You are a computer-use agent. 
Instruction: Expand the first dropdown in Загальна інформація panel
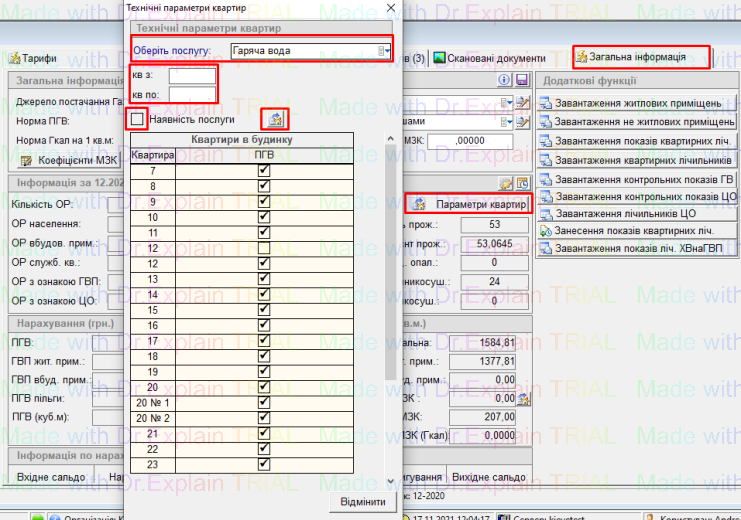(508, 102)
